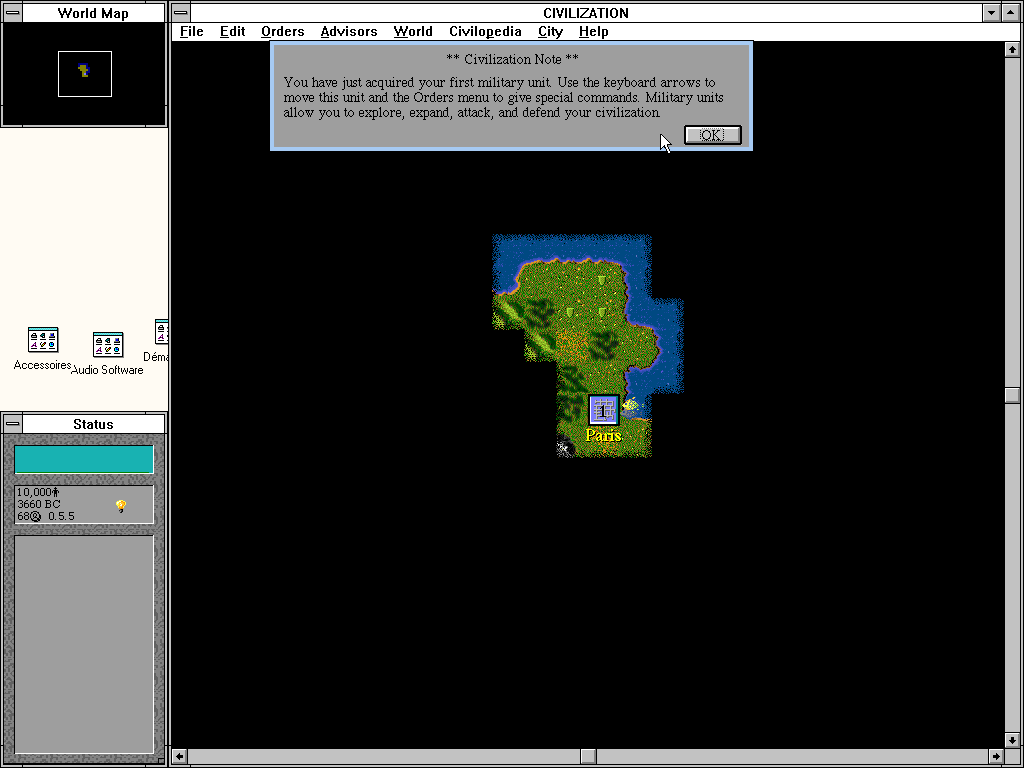The height and width of the screenshot is (768, 1024).
Task: Click the teal color bar in Status
Action: tap(84, 460)
